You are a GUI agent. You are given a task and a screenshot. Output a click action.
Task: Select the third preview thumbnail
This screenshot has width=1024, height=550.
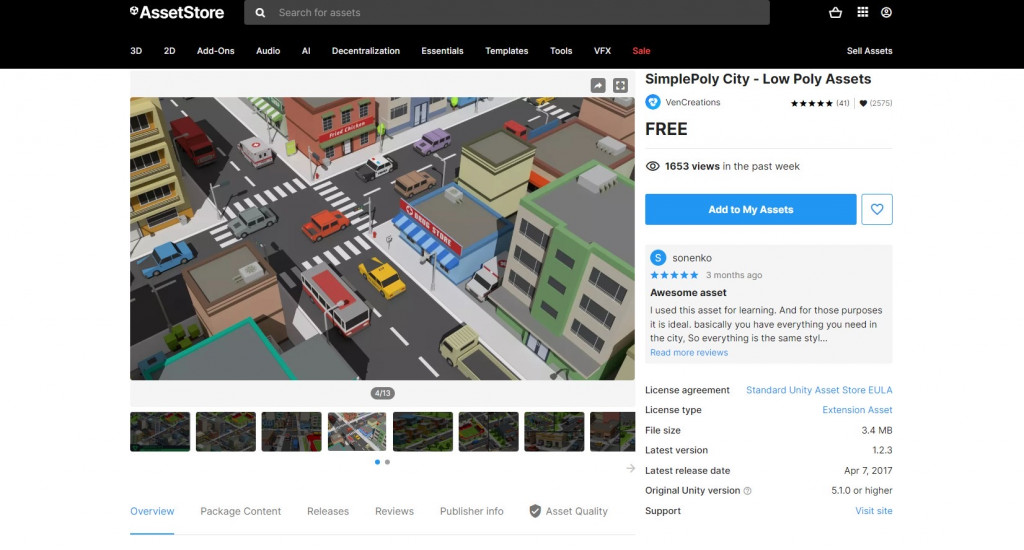pyautogui.click(x=291, y=431)
